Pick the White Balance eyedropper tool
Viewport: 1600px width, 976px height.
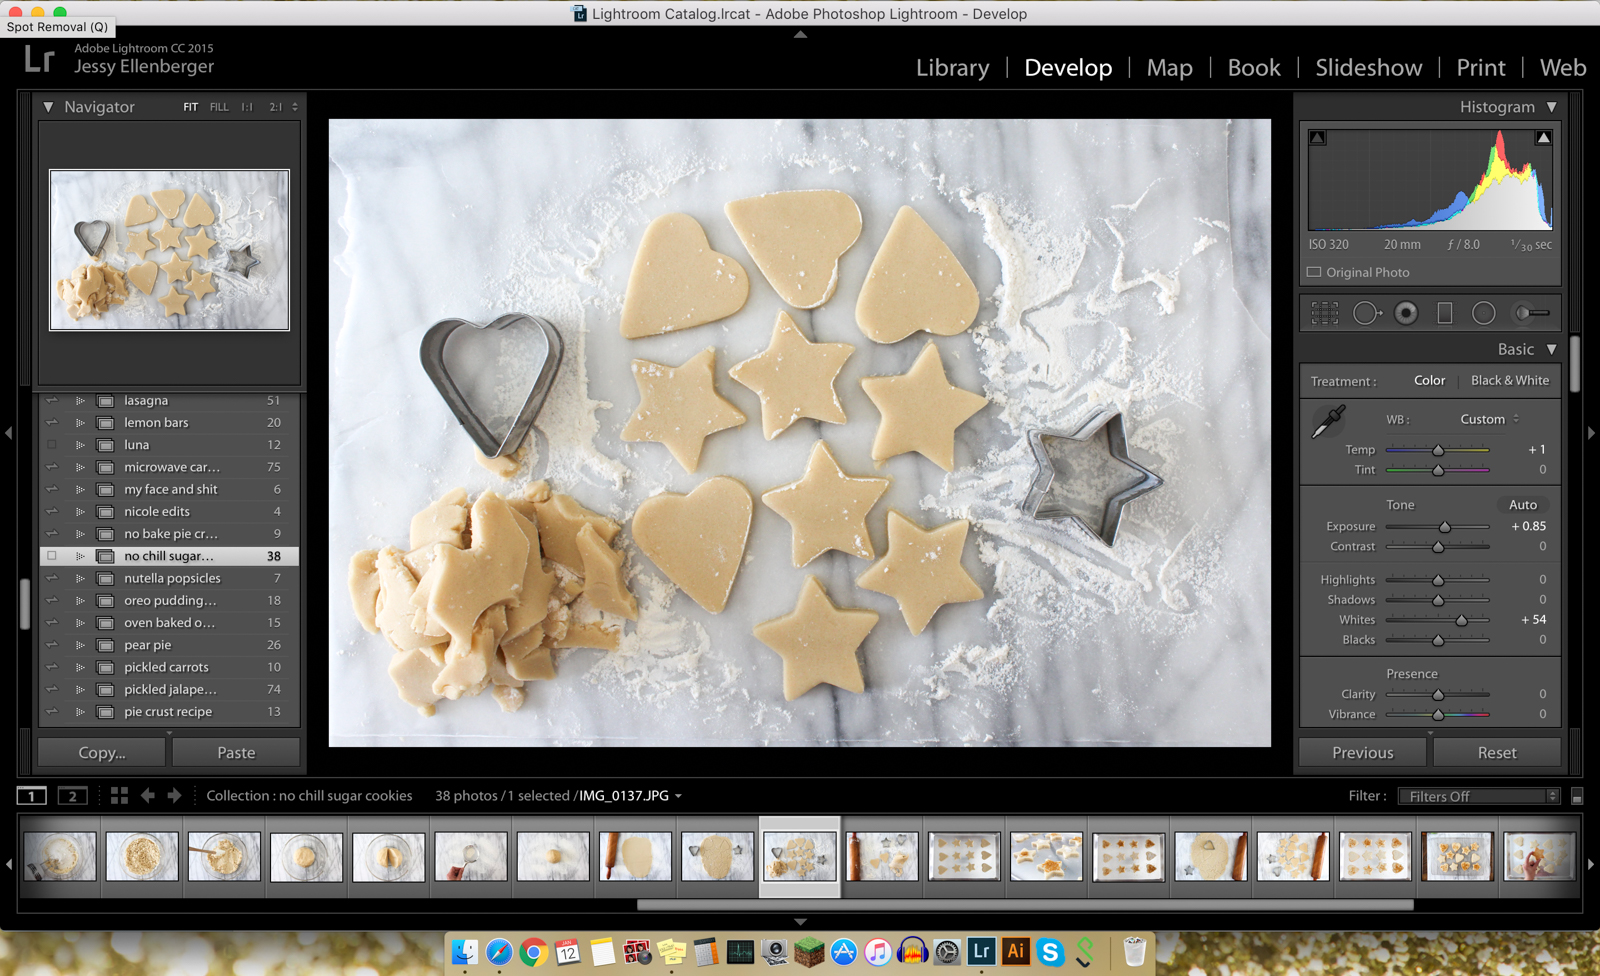point(1329,421)
